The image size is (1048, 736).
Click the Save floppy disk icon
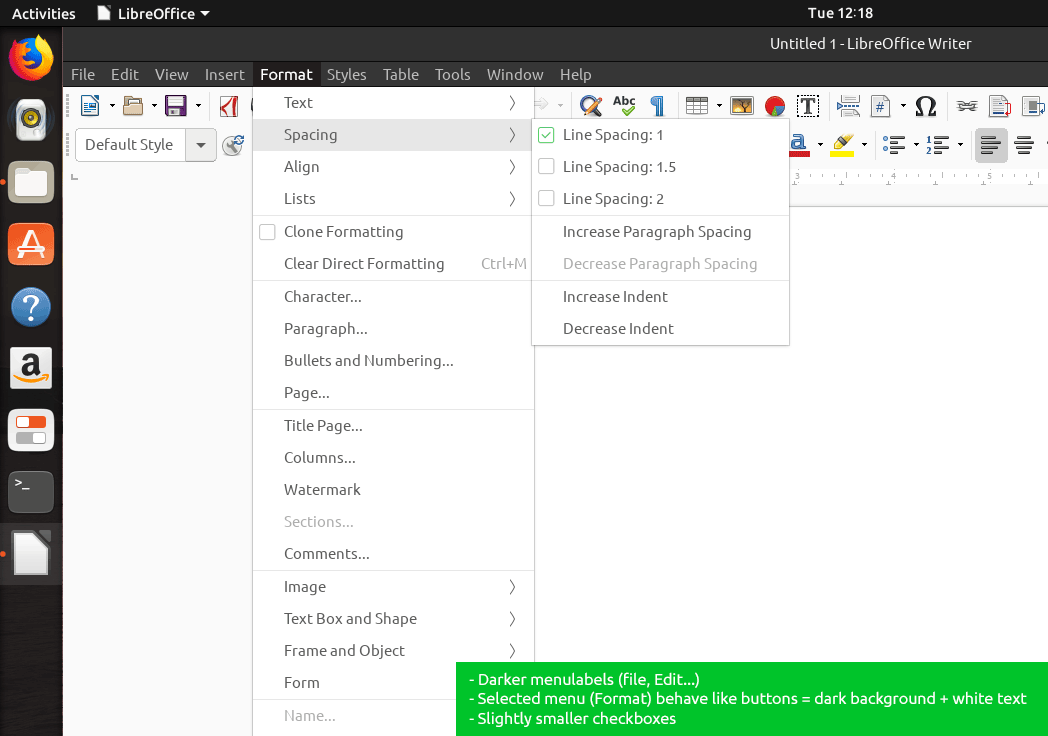click(176, 106)
